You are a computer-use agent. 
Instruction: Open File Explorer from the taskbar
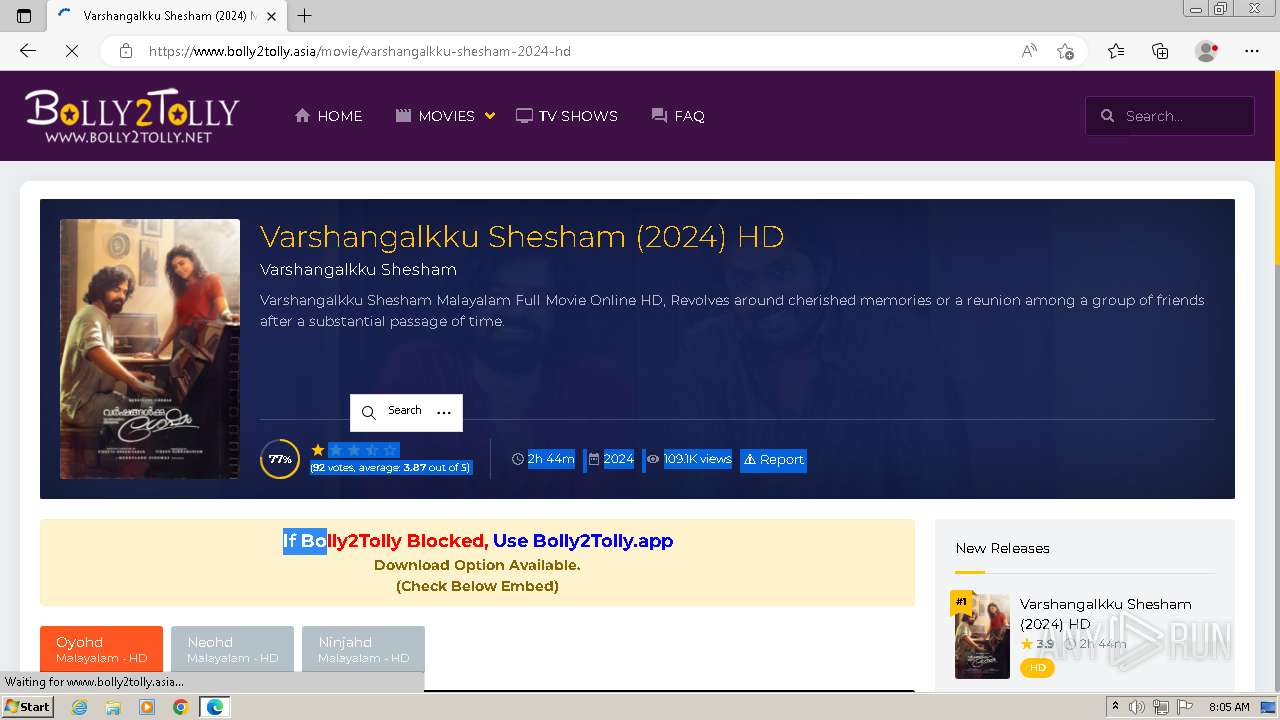coord(113,707)
